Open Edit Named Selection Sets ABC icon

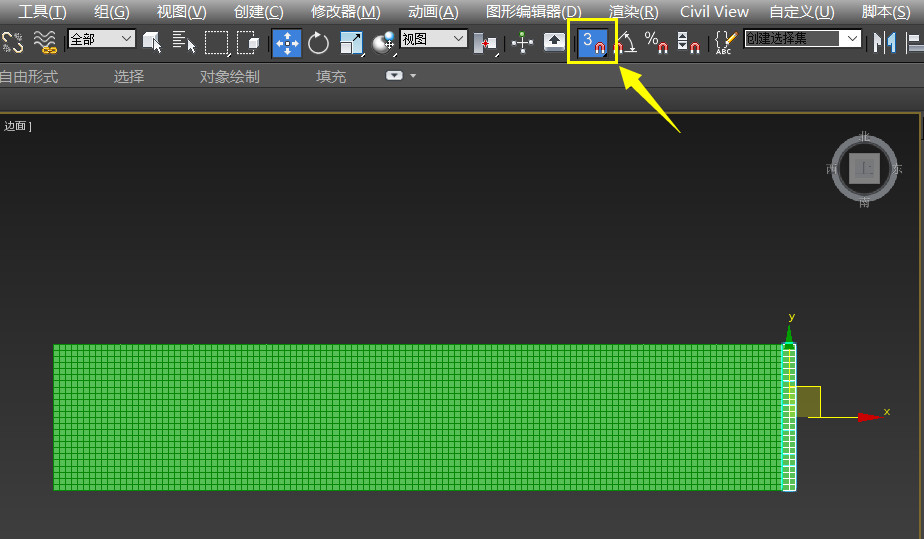click(x=725, y=42)
